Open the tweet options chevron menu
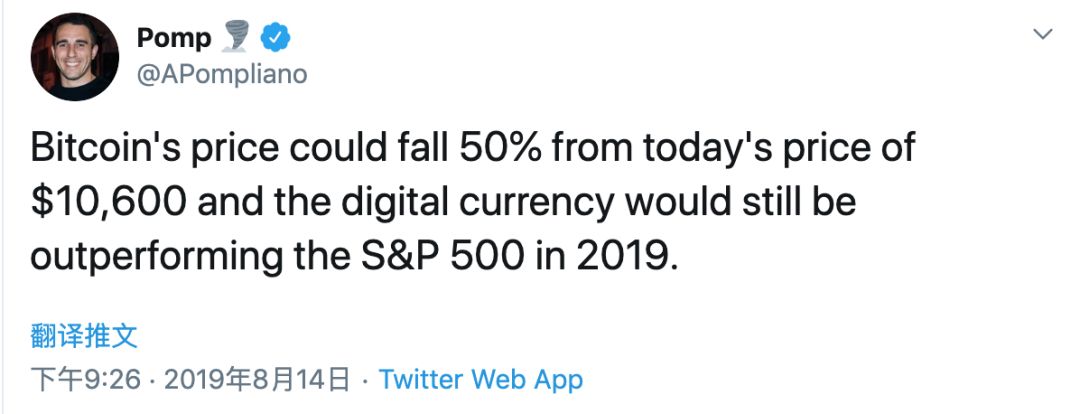The image size is (1080, 414). coord(1042,35)
